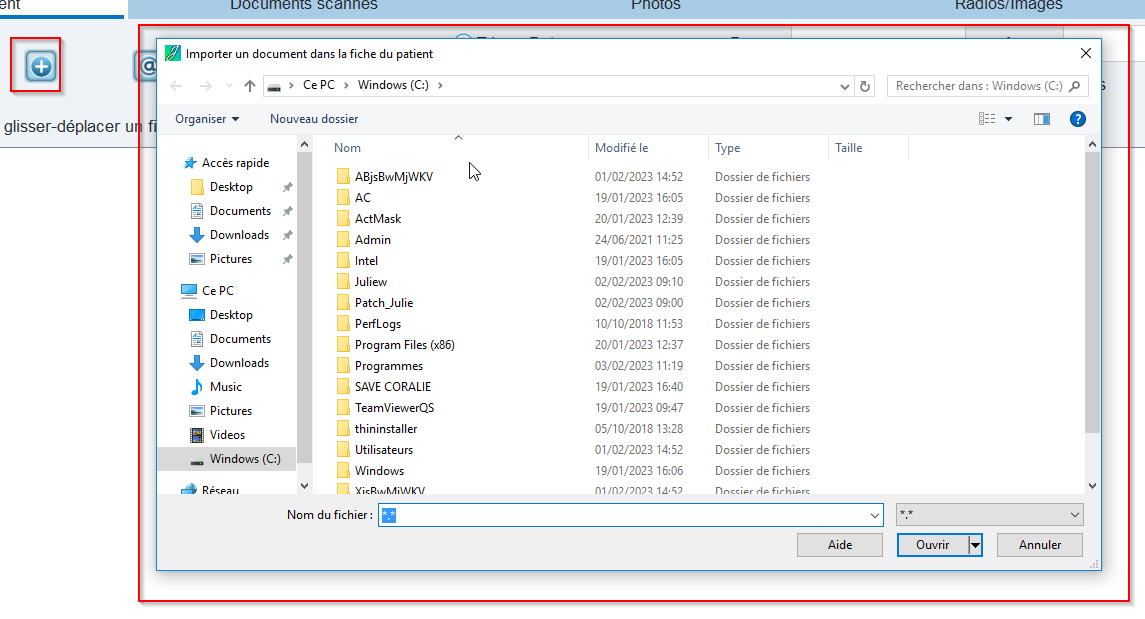The image size is (1145, 619).
Task: Toggle the preview pane icon
Action: coord(1041,119)
